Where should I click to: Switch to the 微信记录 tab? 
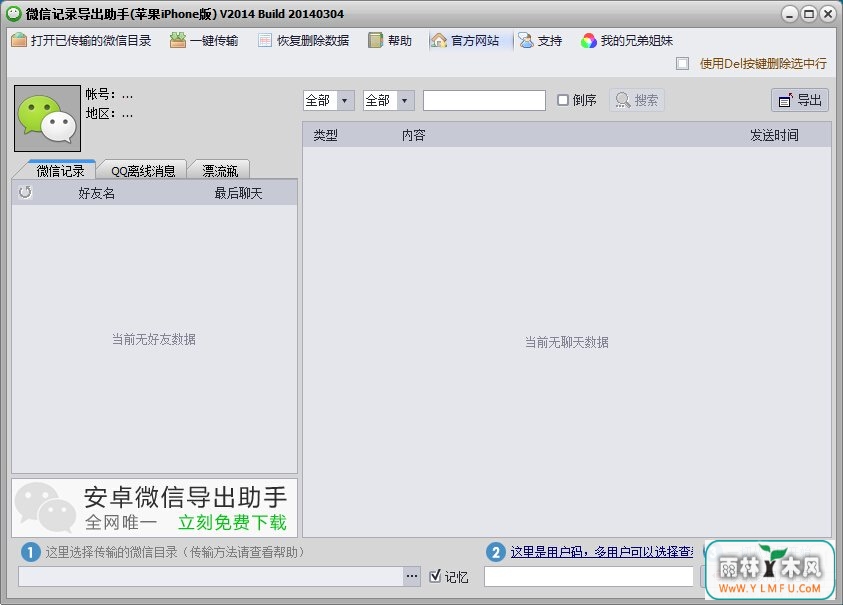(60, 170)
